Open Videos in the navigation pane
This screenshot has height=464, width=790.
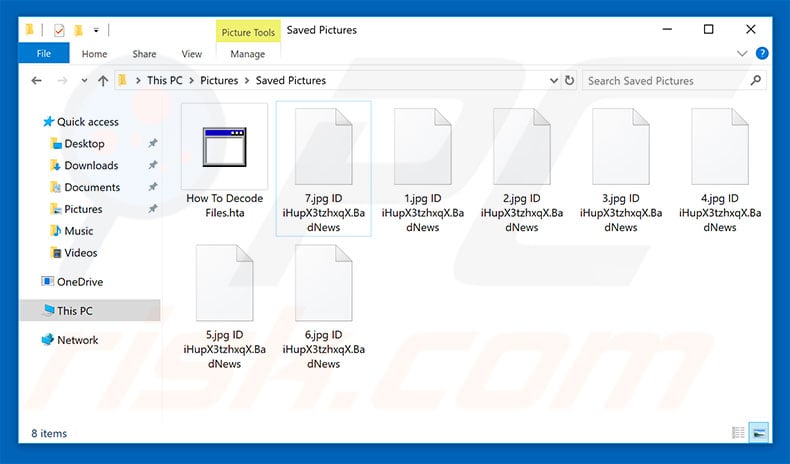point(74,252)
